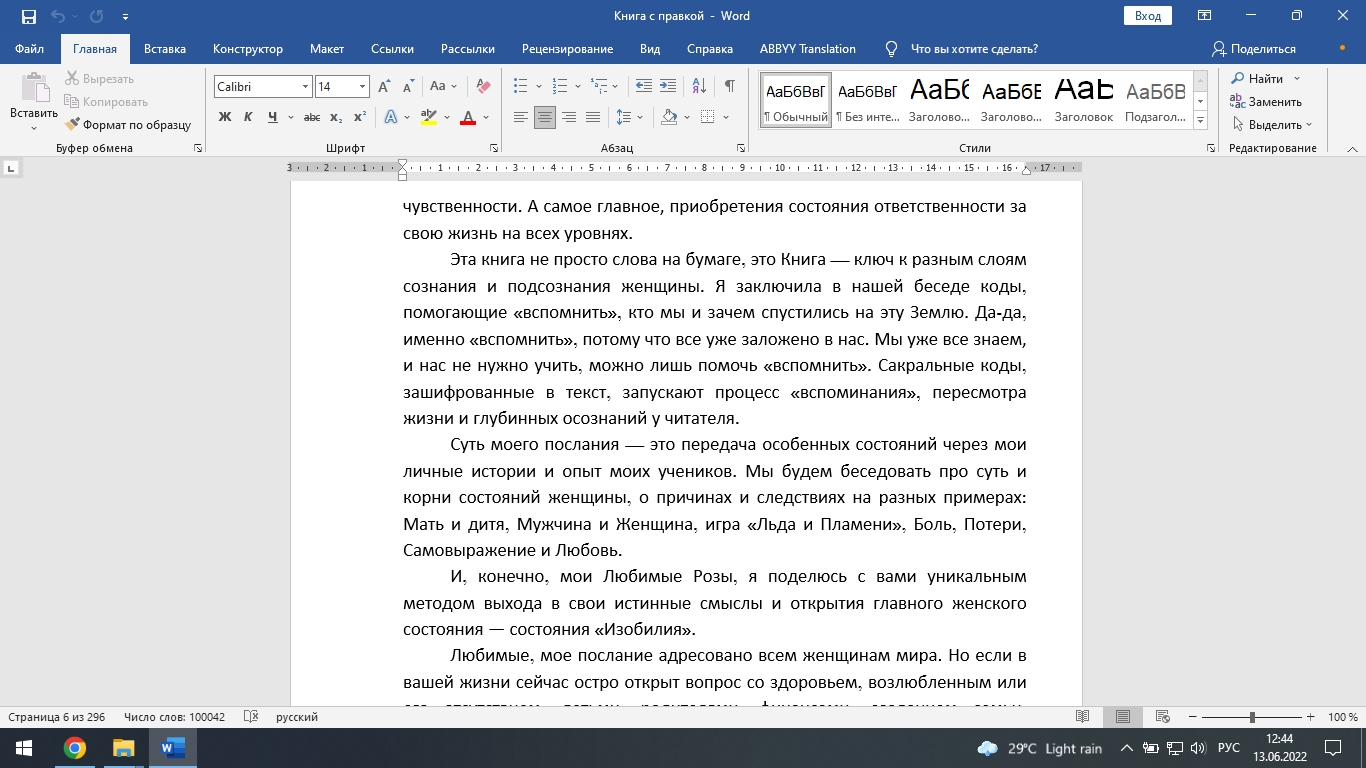Image resolution: width=1366 pixels, height=768 pixels.
Task: Clear all formatting icon
Action: click(x=483, y=86)
